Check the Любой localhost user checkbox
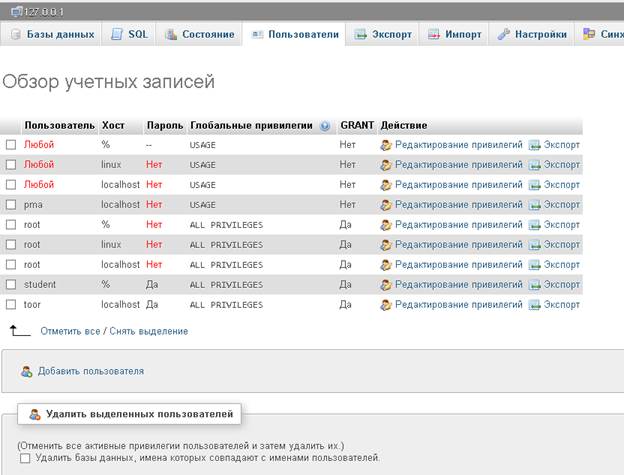 11,185
